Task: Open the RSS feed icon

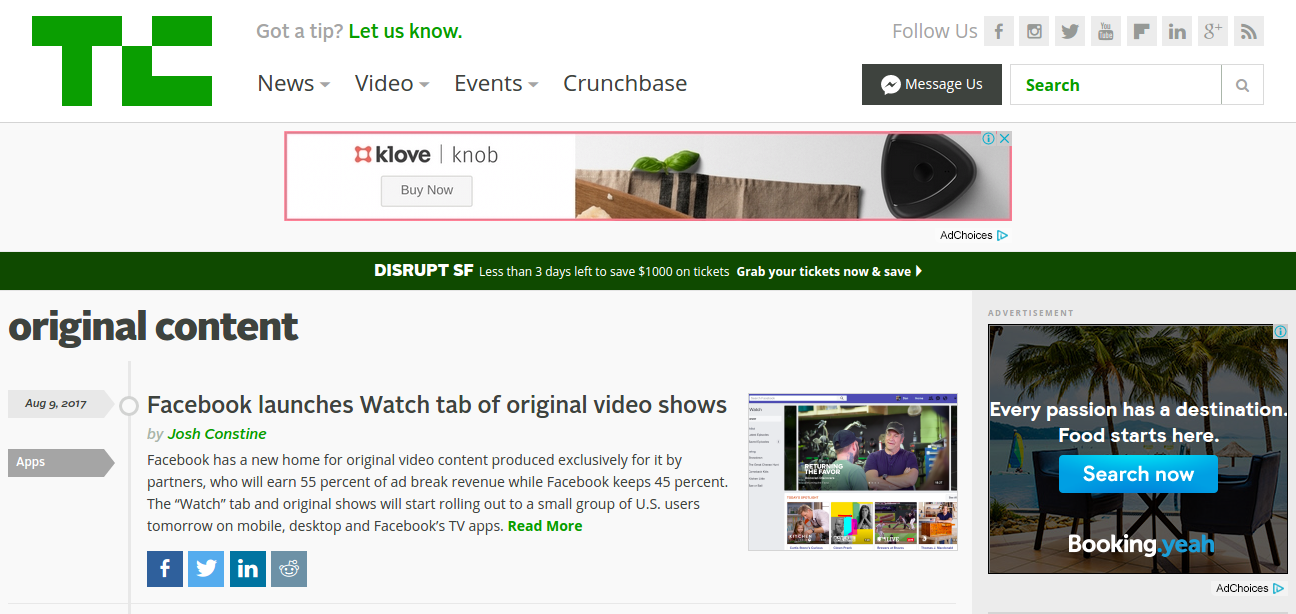Action: [1249, 31]
